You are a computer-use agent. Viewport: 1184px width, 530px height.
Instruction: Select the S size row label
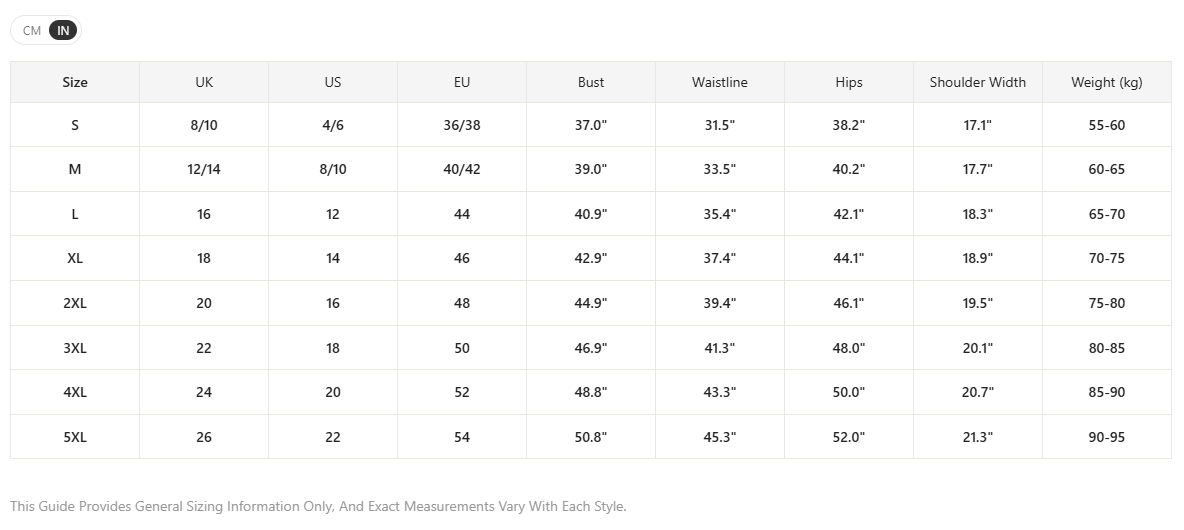75,125
